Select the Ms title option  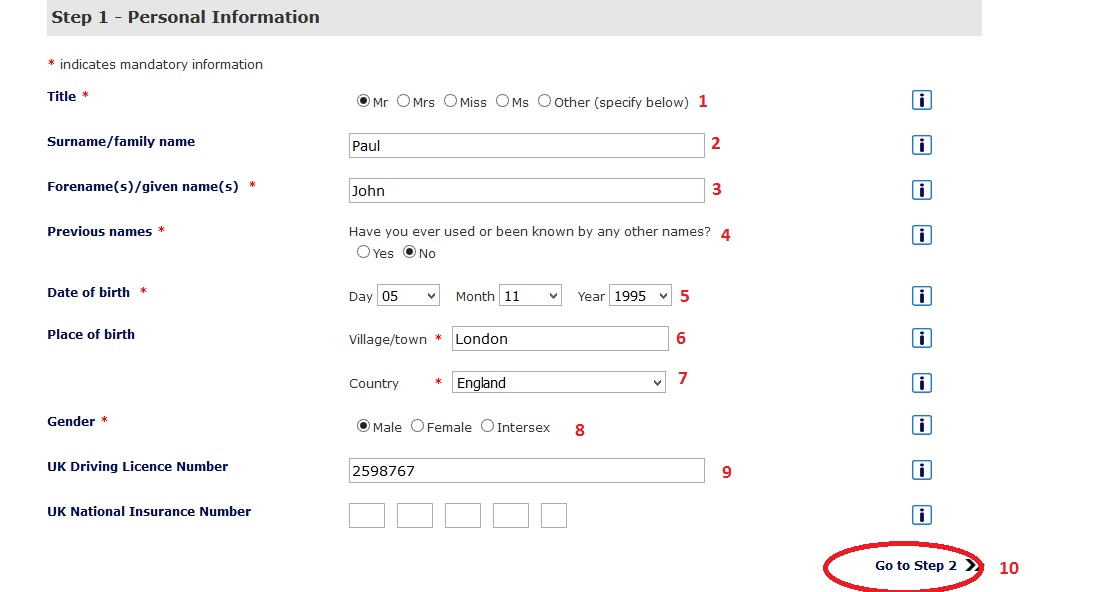pyautogui.click(x=502, y=101)
